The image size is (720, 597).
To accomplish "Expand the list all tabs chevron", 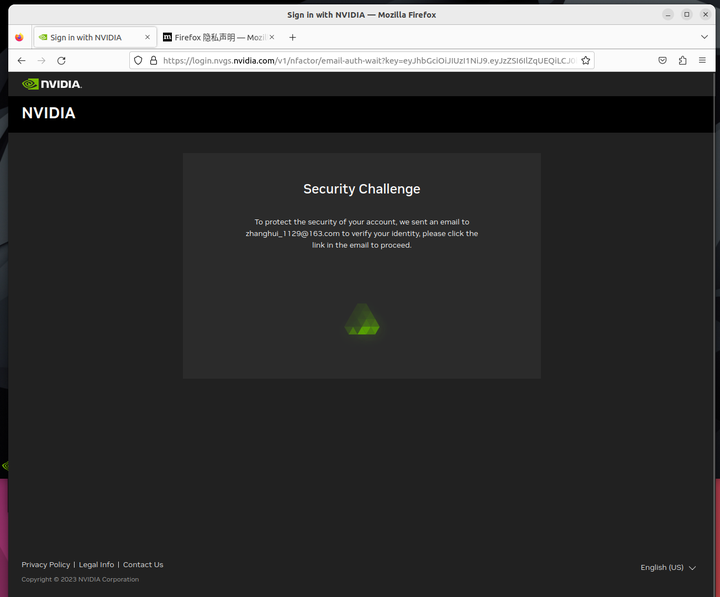I will (x=704, y=37).
